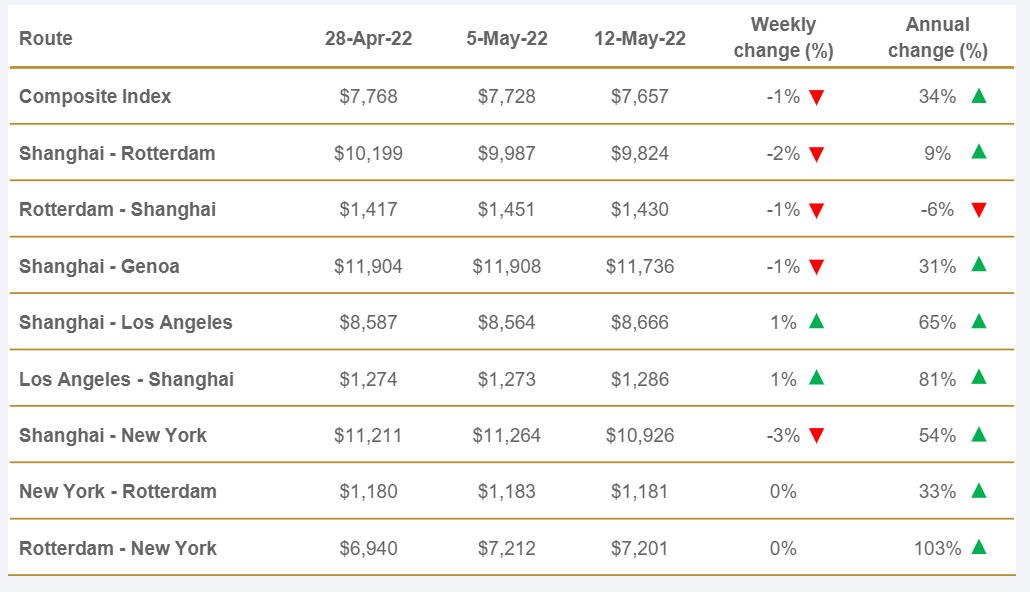
Task: Click red down arrow for Shanghai - Rotterdam weekly change
Action: tap(816, 154)
